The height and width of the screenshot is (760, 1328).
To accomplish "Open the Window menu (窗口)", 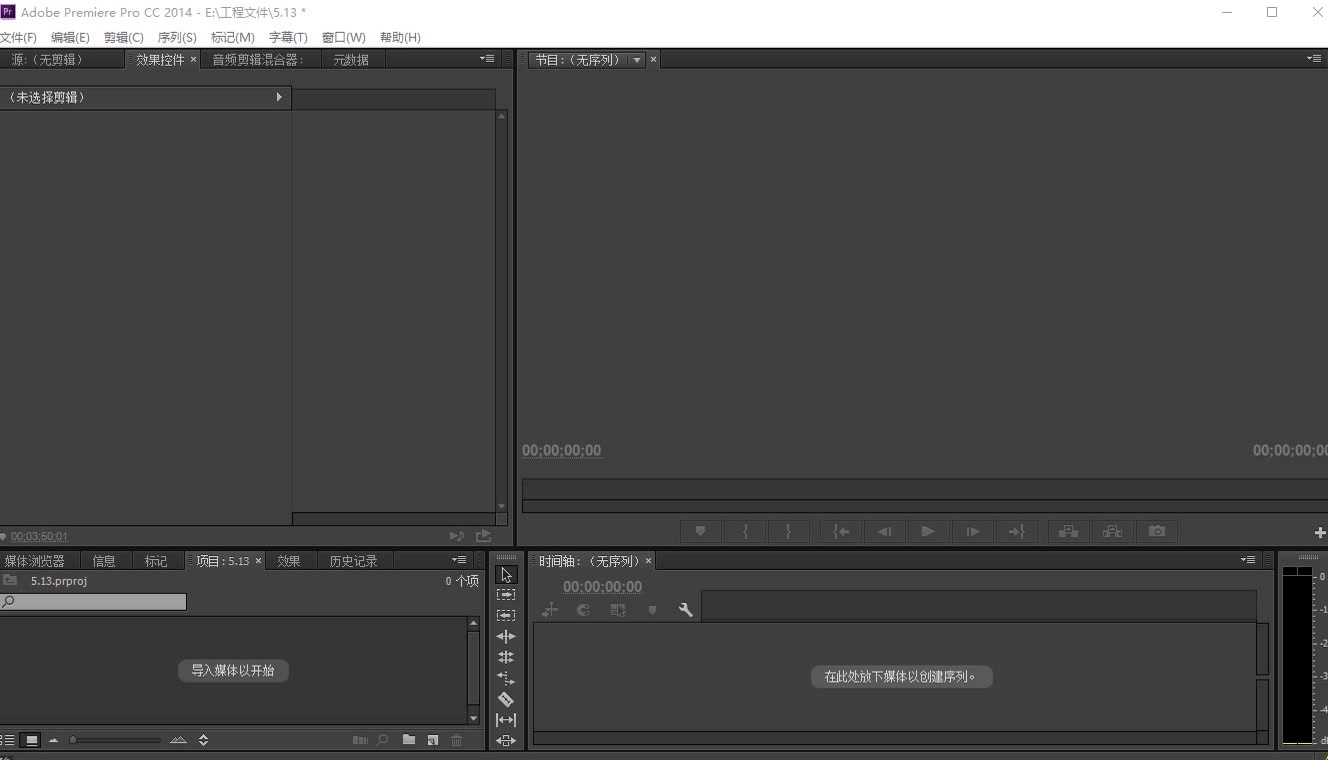I will 344,37.
